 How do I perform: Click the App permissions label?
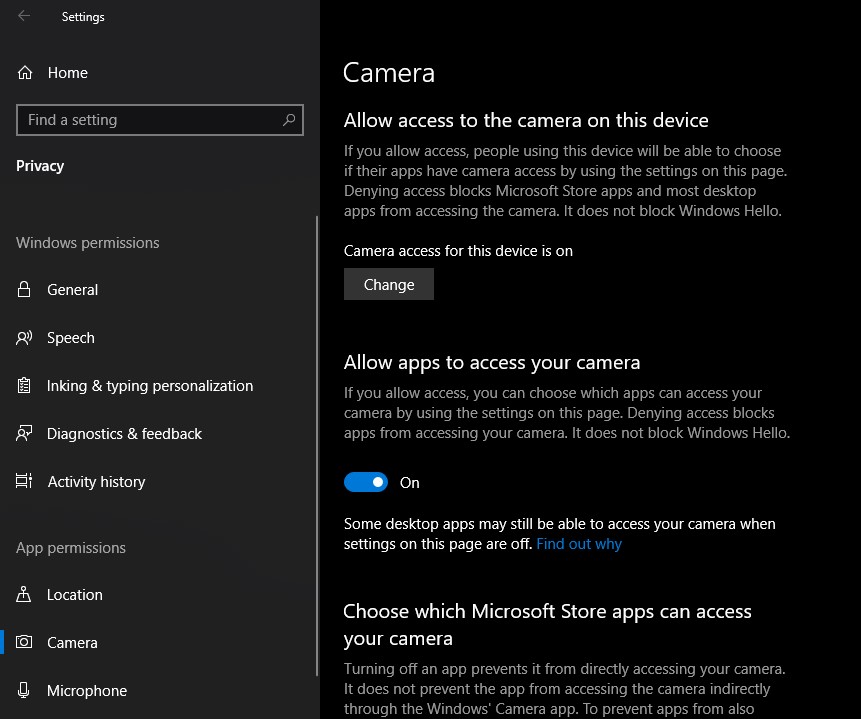coord(71,548)
